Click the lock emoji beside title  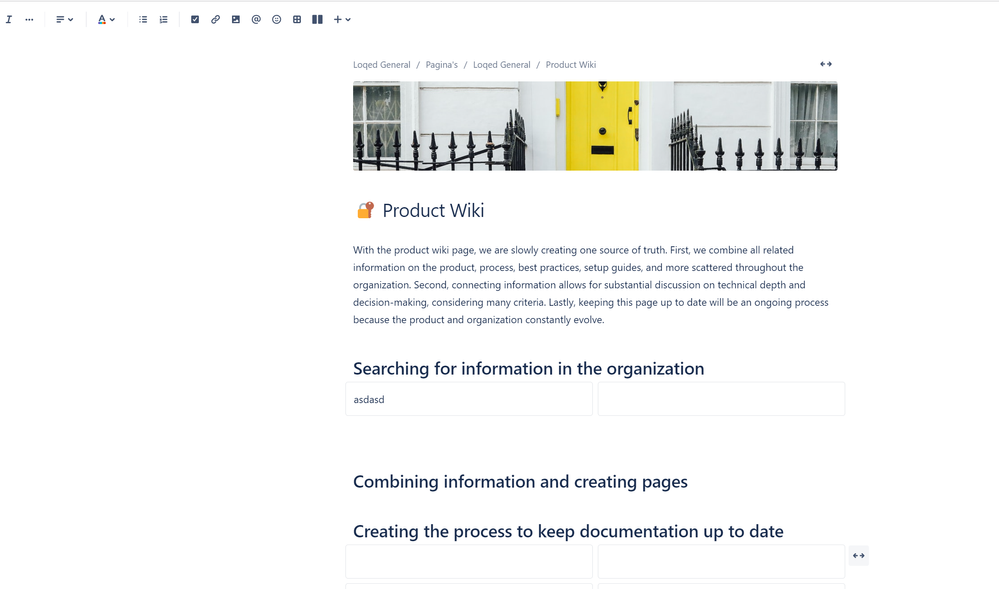[x=365, y=210]
